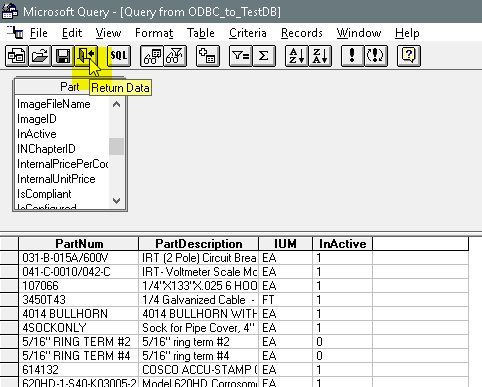Click the empty column header after InActive
This screenshot has height=387, width=482.
[x=420, y=244]
